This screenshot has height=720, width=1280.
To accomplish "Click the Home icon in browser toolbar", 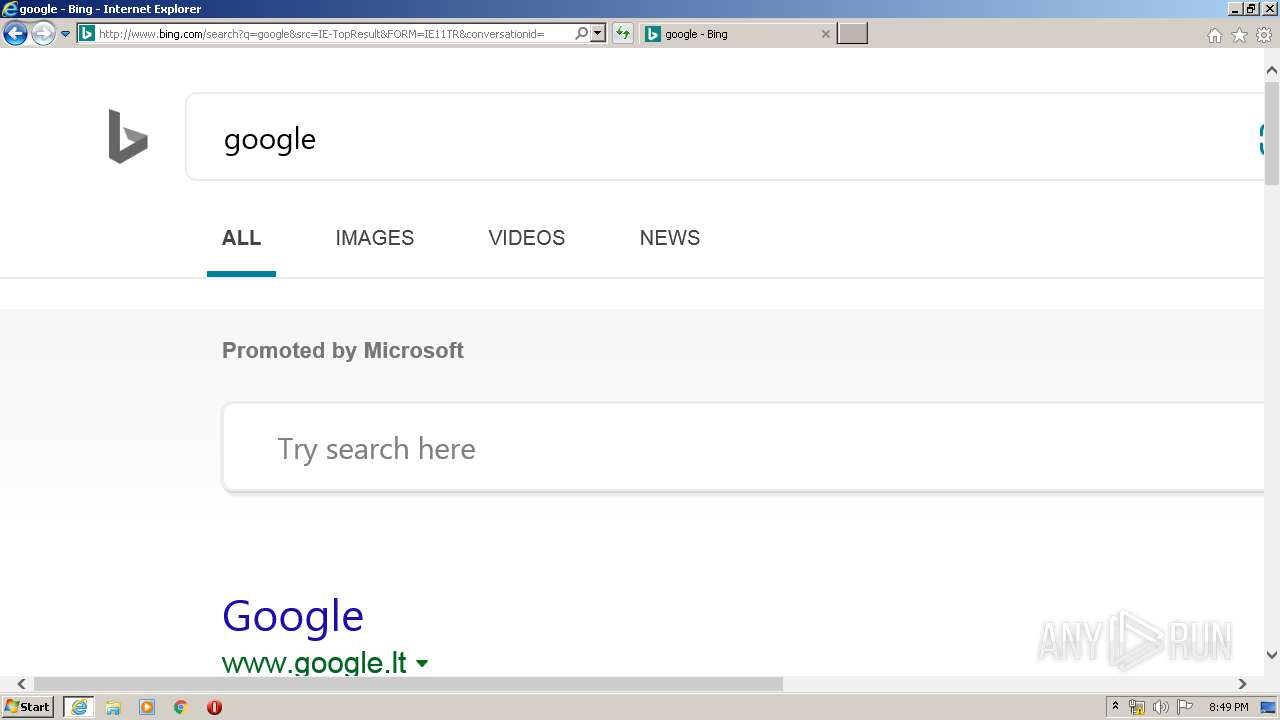I will click(x=1214, y=35).
